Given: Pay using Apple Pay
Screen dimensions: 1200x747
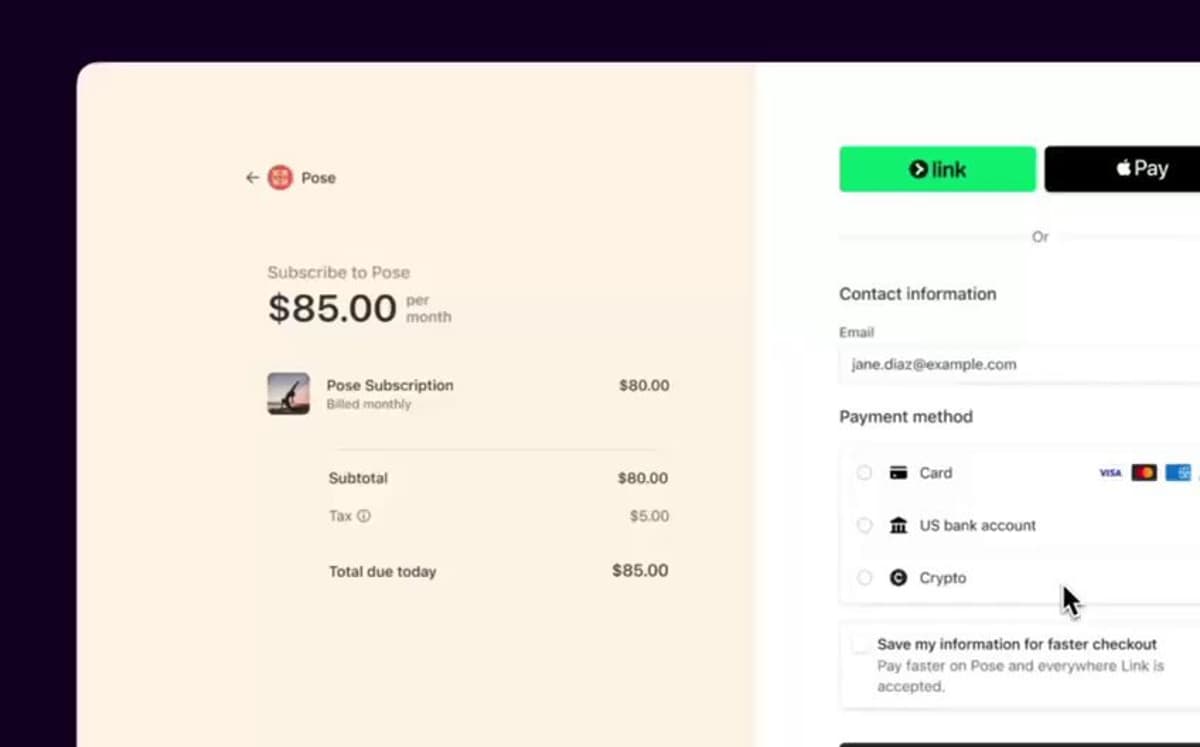Looking at the screenshot, I should [x=1140, y=168].
